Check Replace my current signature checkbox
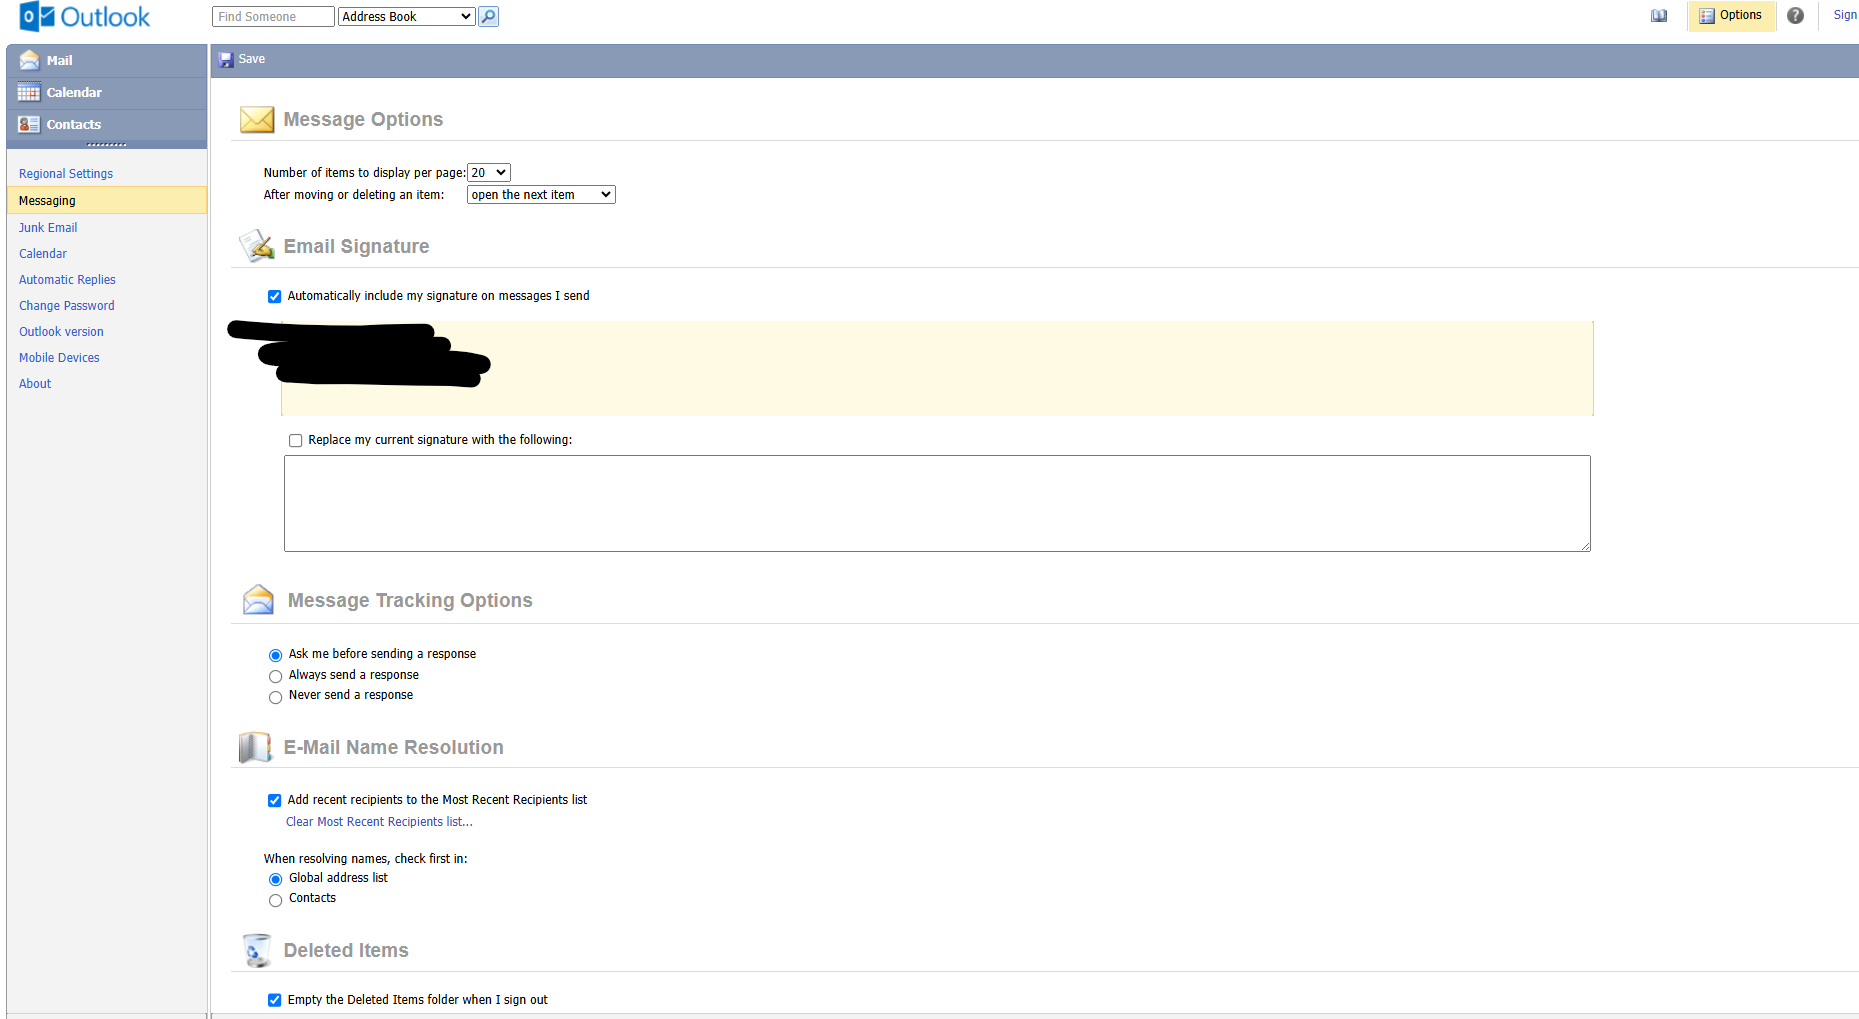This screenshot has width=1859, height=1019. point(295,440)
